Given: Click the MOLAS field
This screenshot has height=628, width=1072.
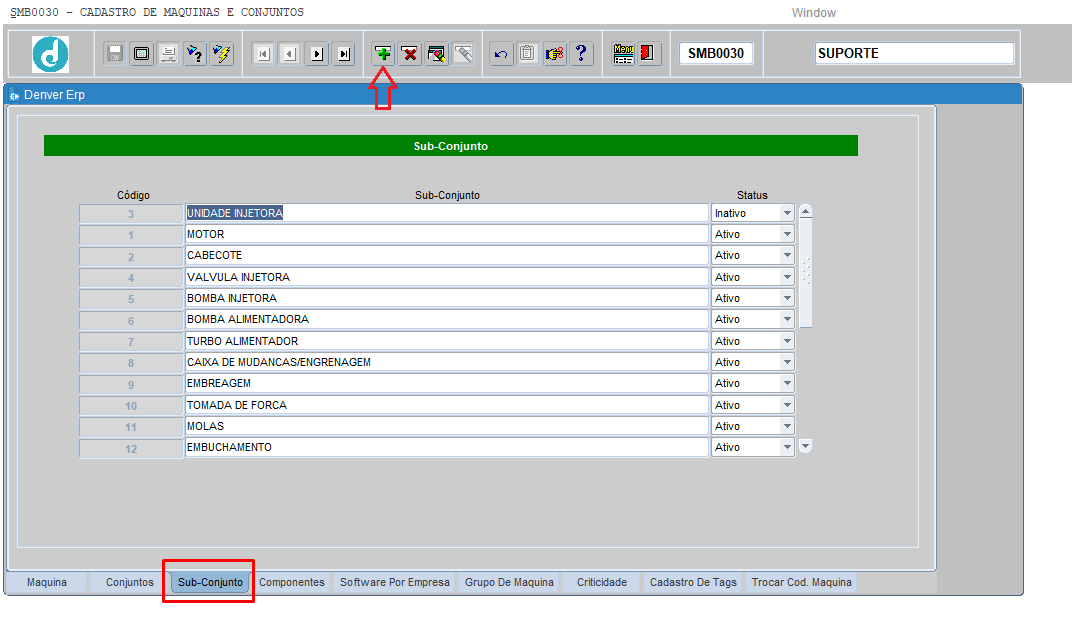Looking at the screenshot, I should tap(446, 426).
